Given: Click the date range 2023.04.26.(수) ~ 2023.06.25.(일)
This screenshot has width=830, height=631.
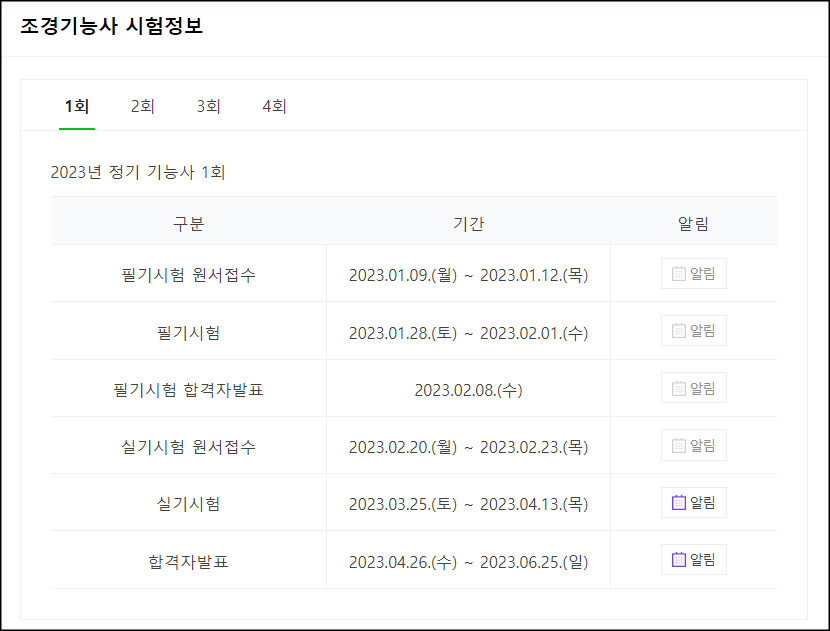Looking at the screenshot, I should pos(468,561).
